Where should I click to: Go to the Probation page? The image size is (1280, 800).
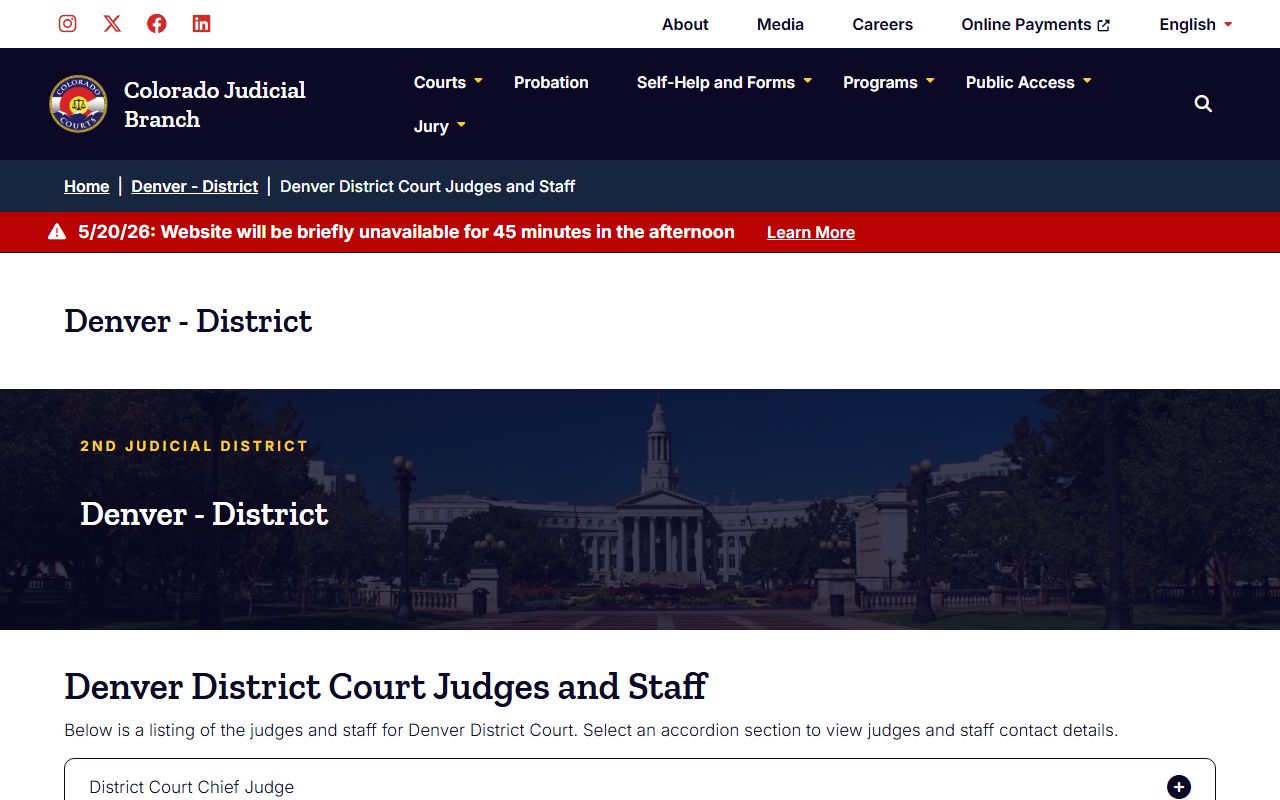tap(551, 82)
